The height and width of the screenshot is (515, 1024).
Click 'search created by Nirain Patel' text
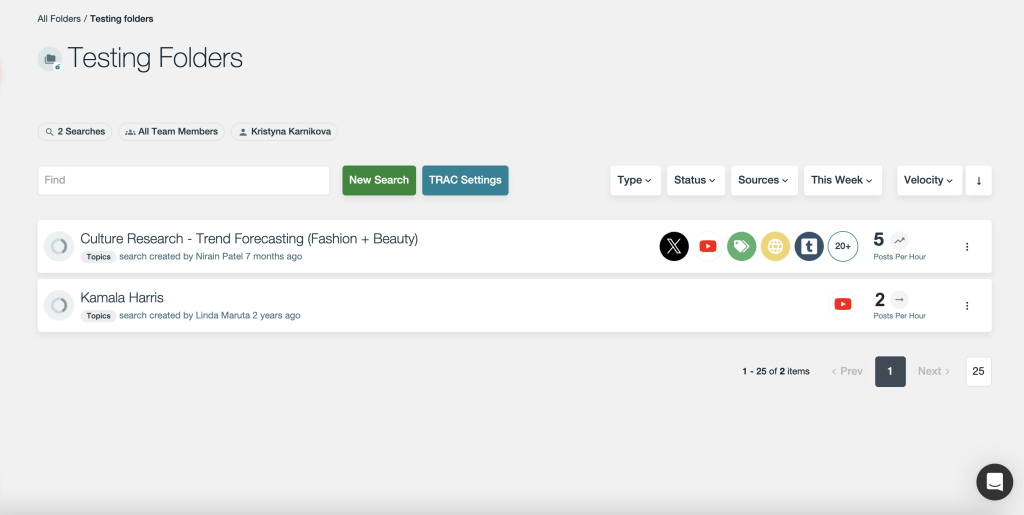[211, 257]
